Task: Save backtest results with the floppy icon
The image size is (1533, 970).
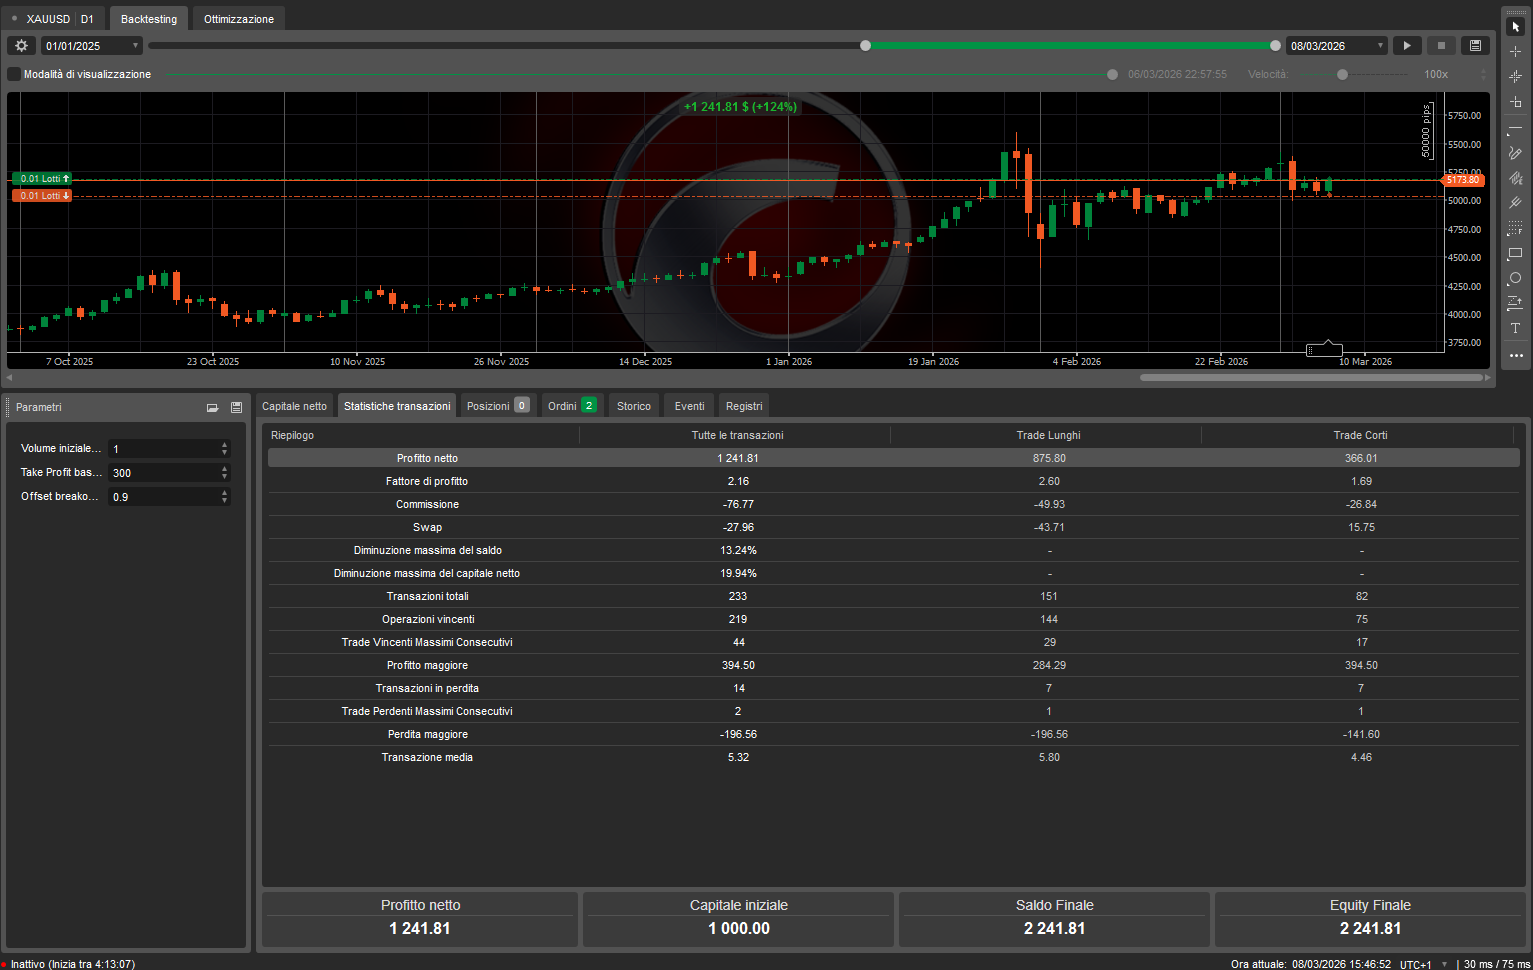Action: 1475,46
